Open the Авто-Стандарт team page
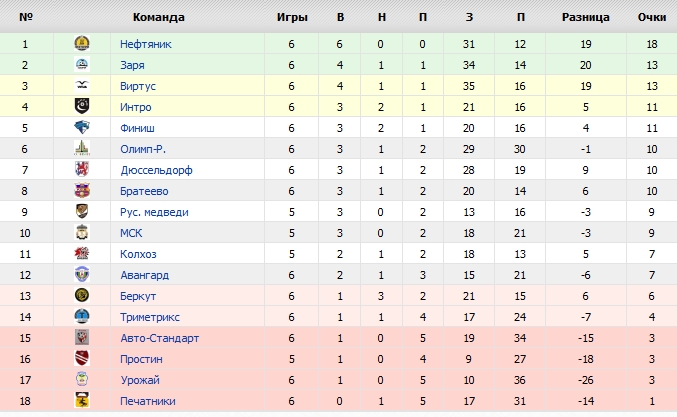The width and height of the screenshot is (677, 417). coord(159,338)
